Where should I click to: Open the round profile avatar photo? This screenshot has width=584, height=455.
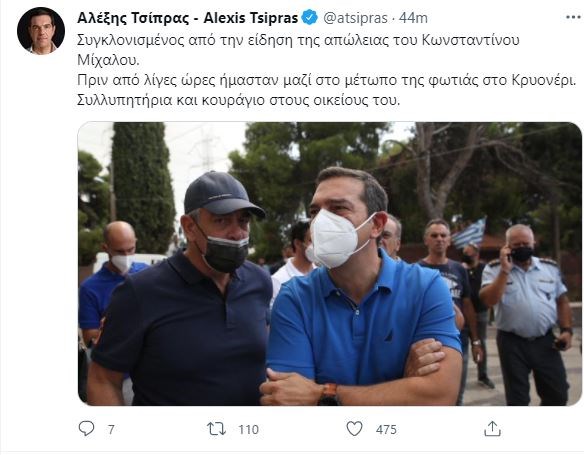click(41, 31)
